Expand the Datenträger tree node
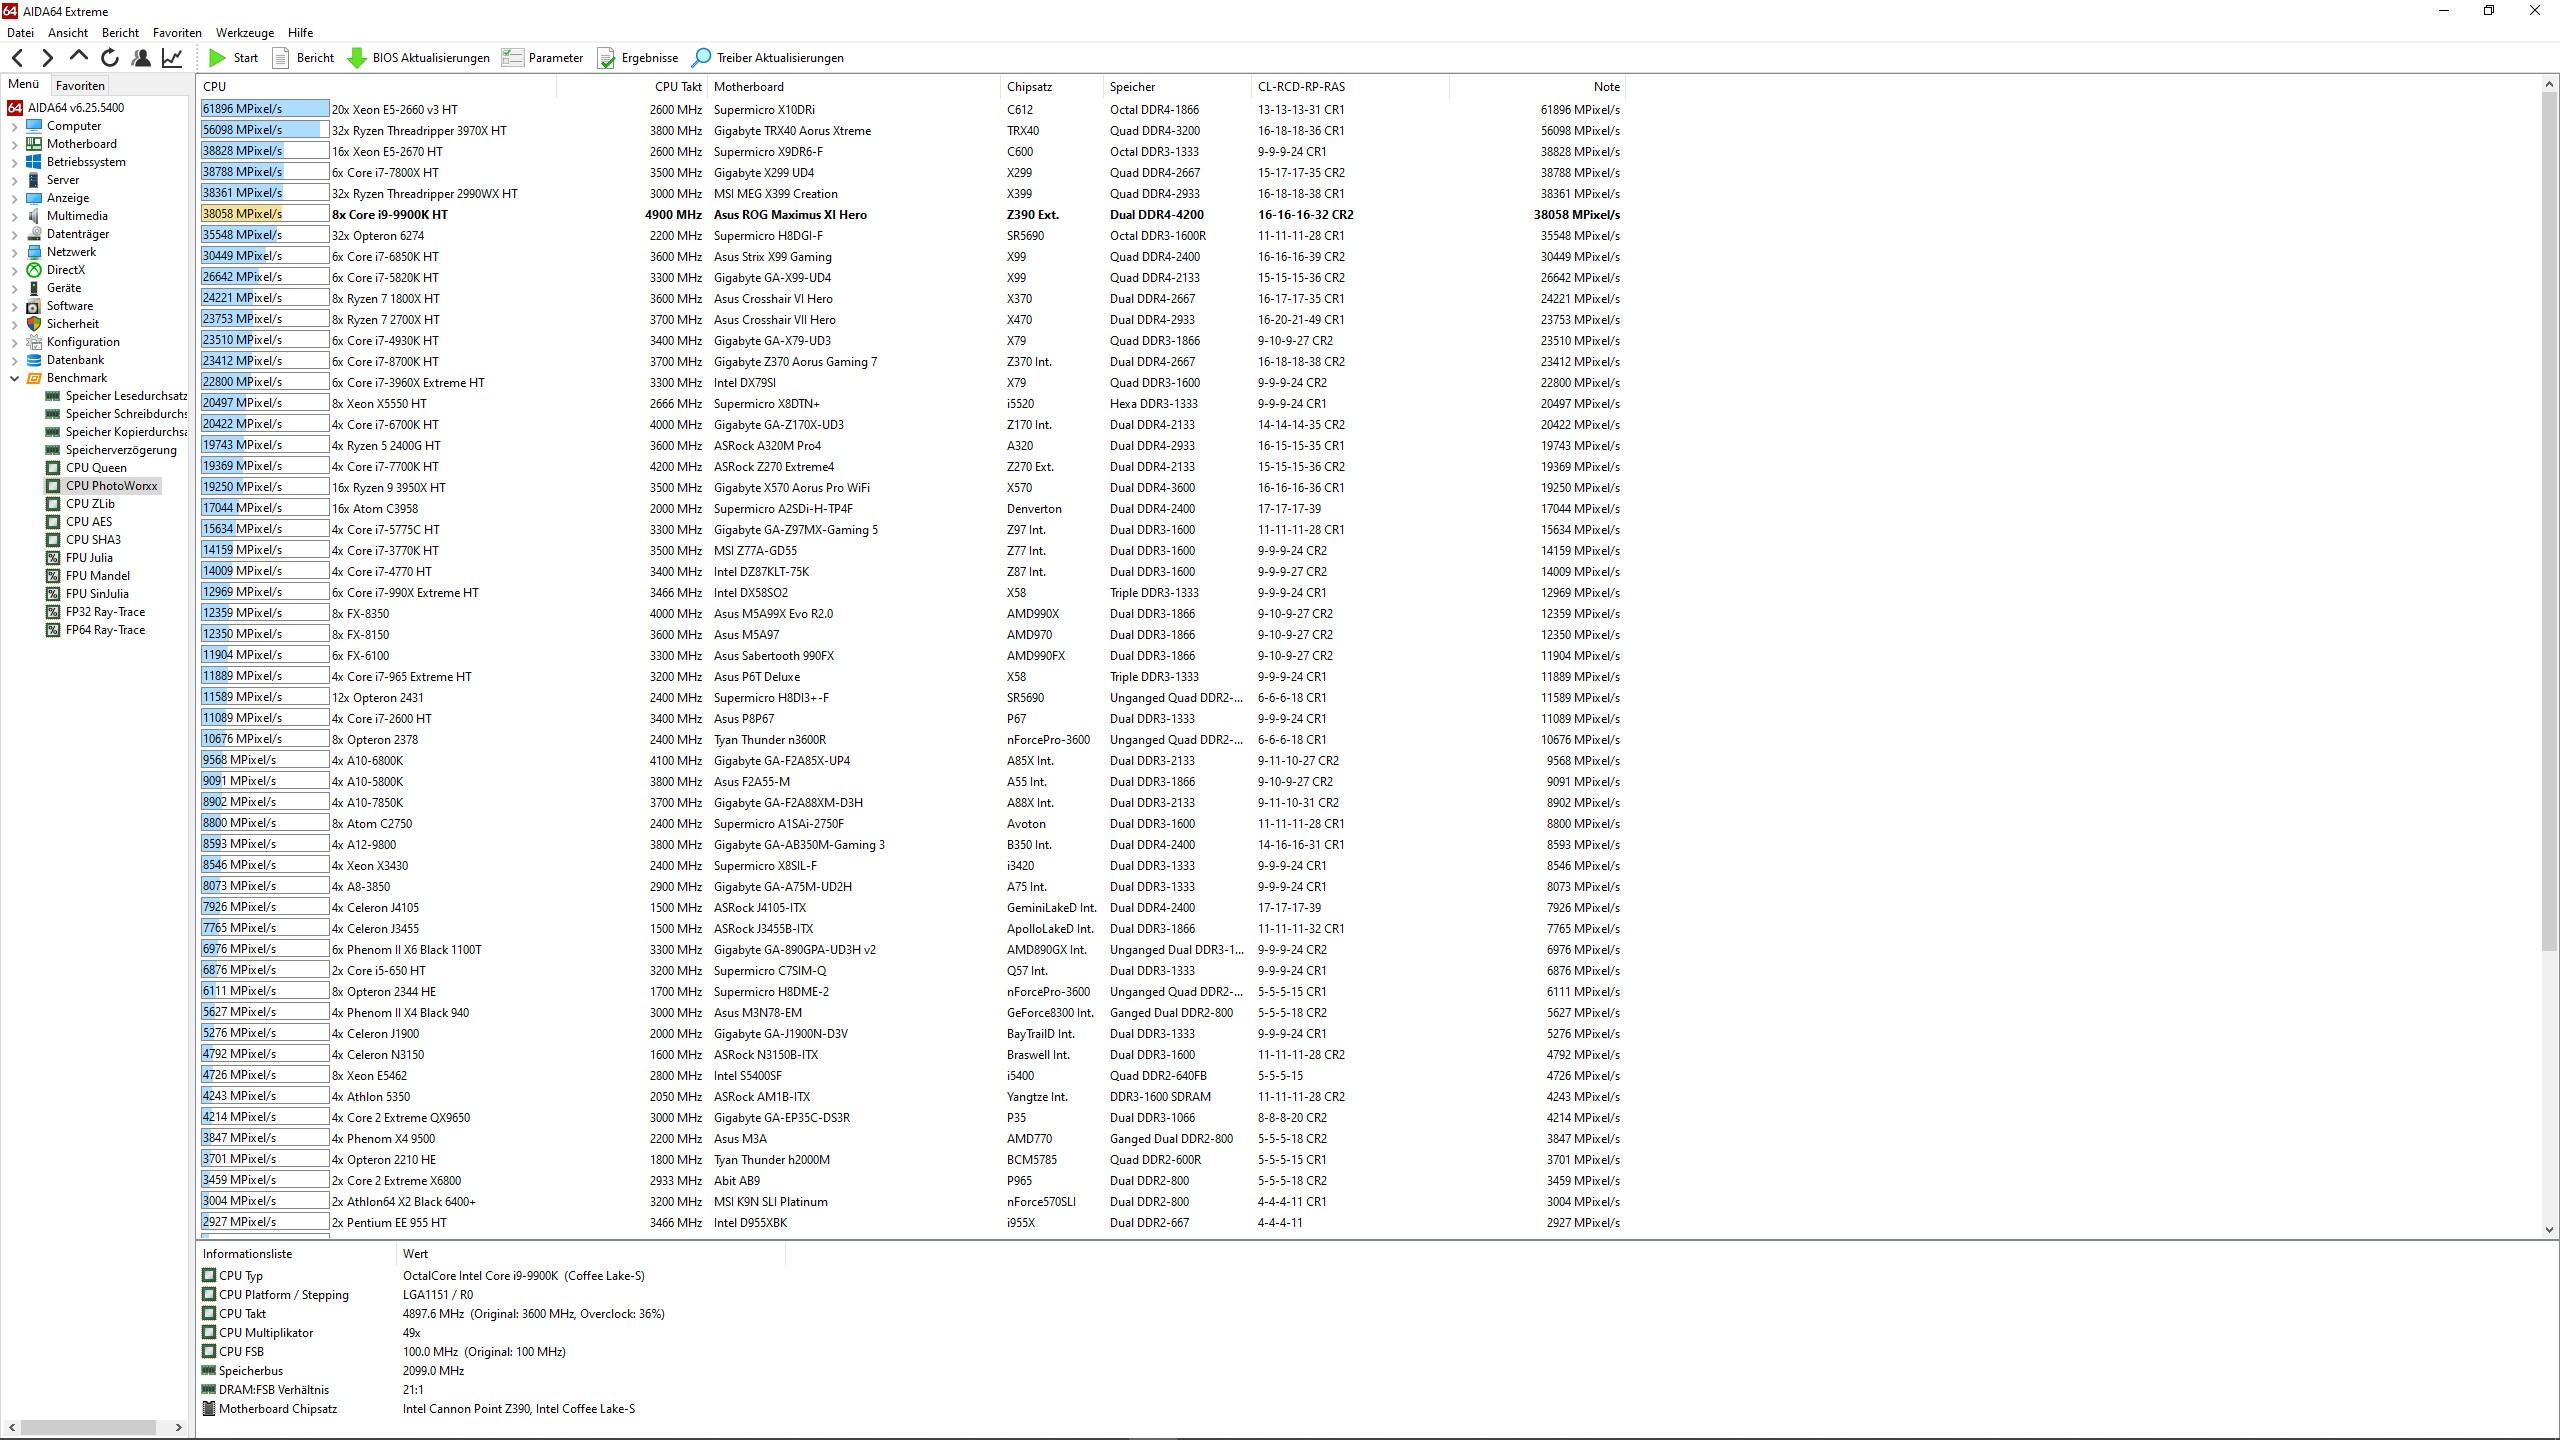 (15, 234)
